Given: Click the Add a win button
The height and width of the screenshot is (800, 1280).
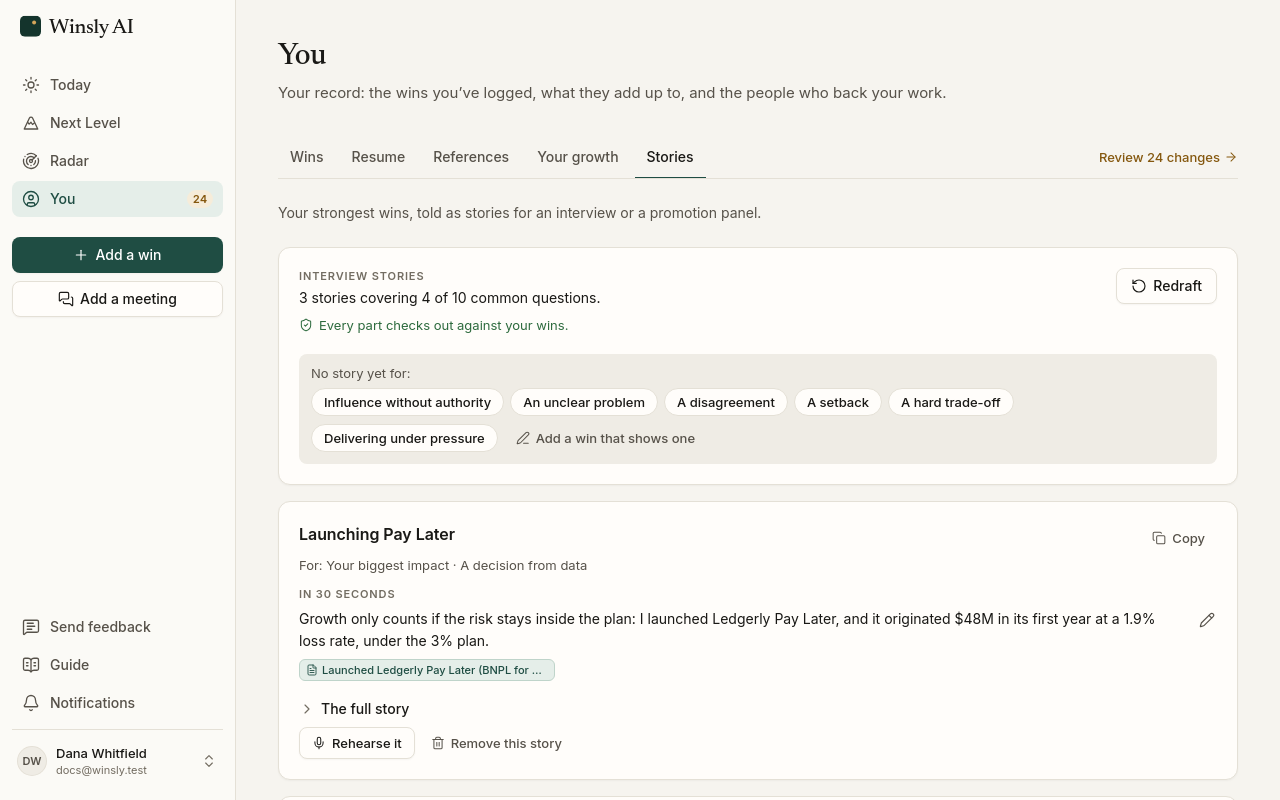Looking at the screenshot, I should [117, 255].
